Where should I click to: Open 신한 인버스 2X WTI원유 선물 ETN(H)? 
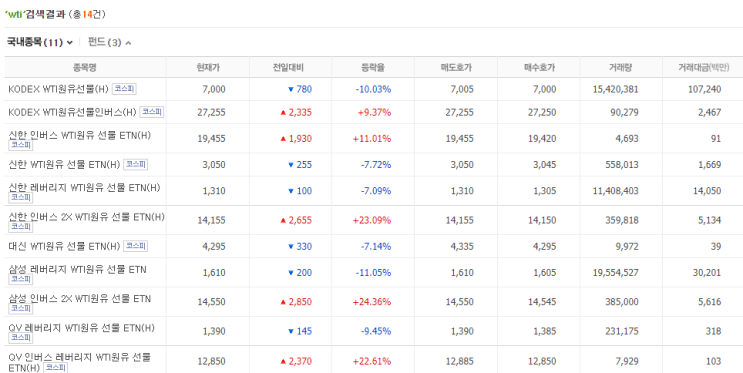click(86, 217)
